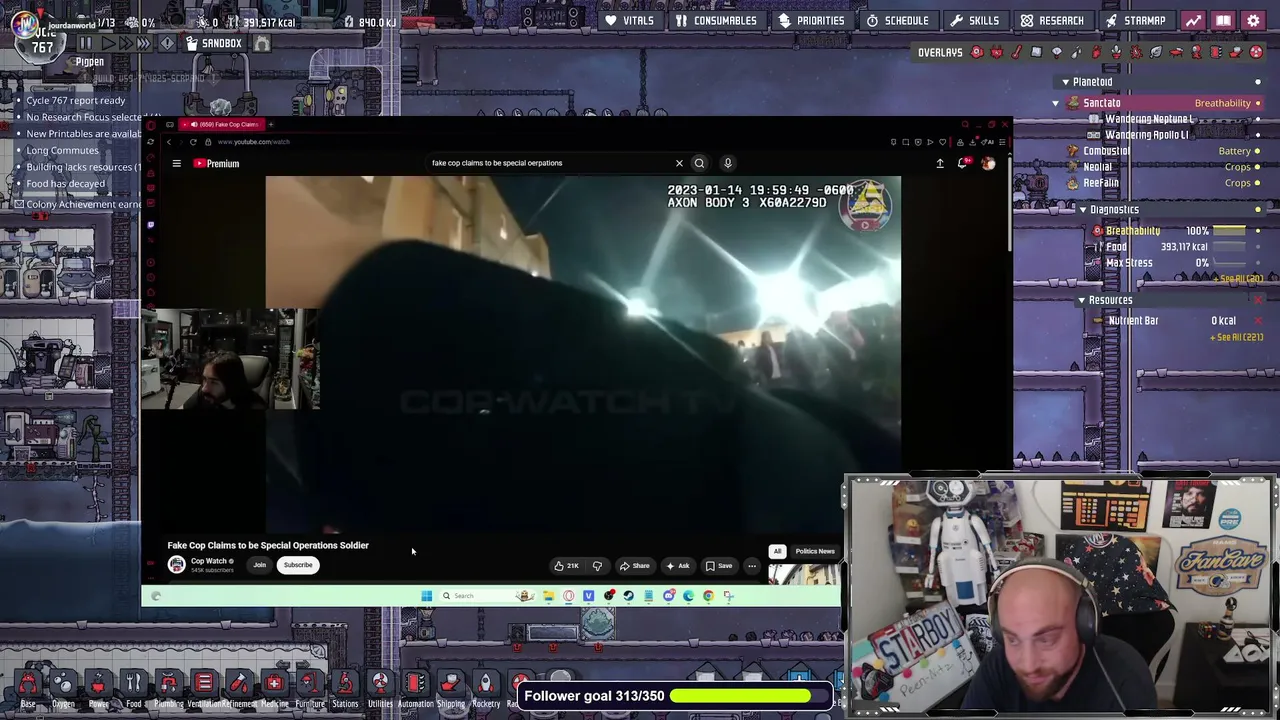Open the Furniture build category
This screenshot has width=1280, height=720.
click(x=310, y=688)
